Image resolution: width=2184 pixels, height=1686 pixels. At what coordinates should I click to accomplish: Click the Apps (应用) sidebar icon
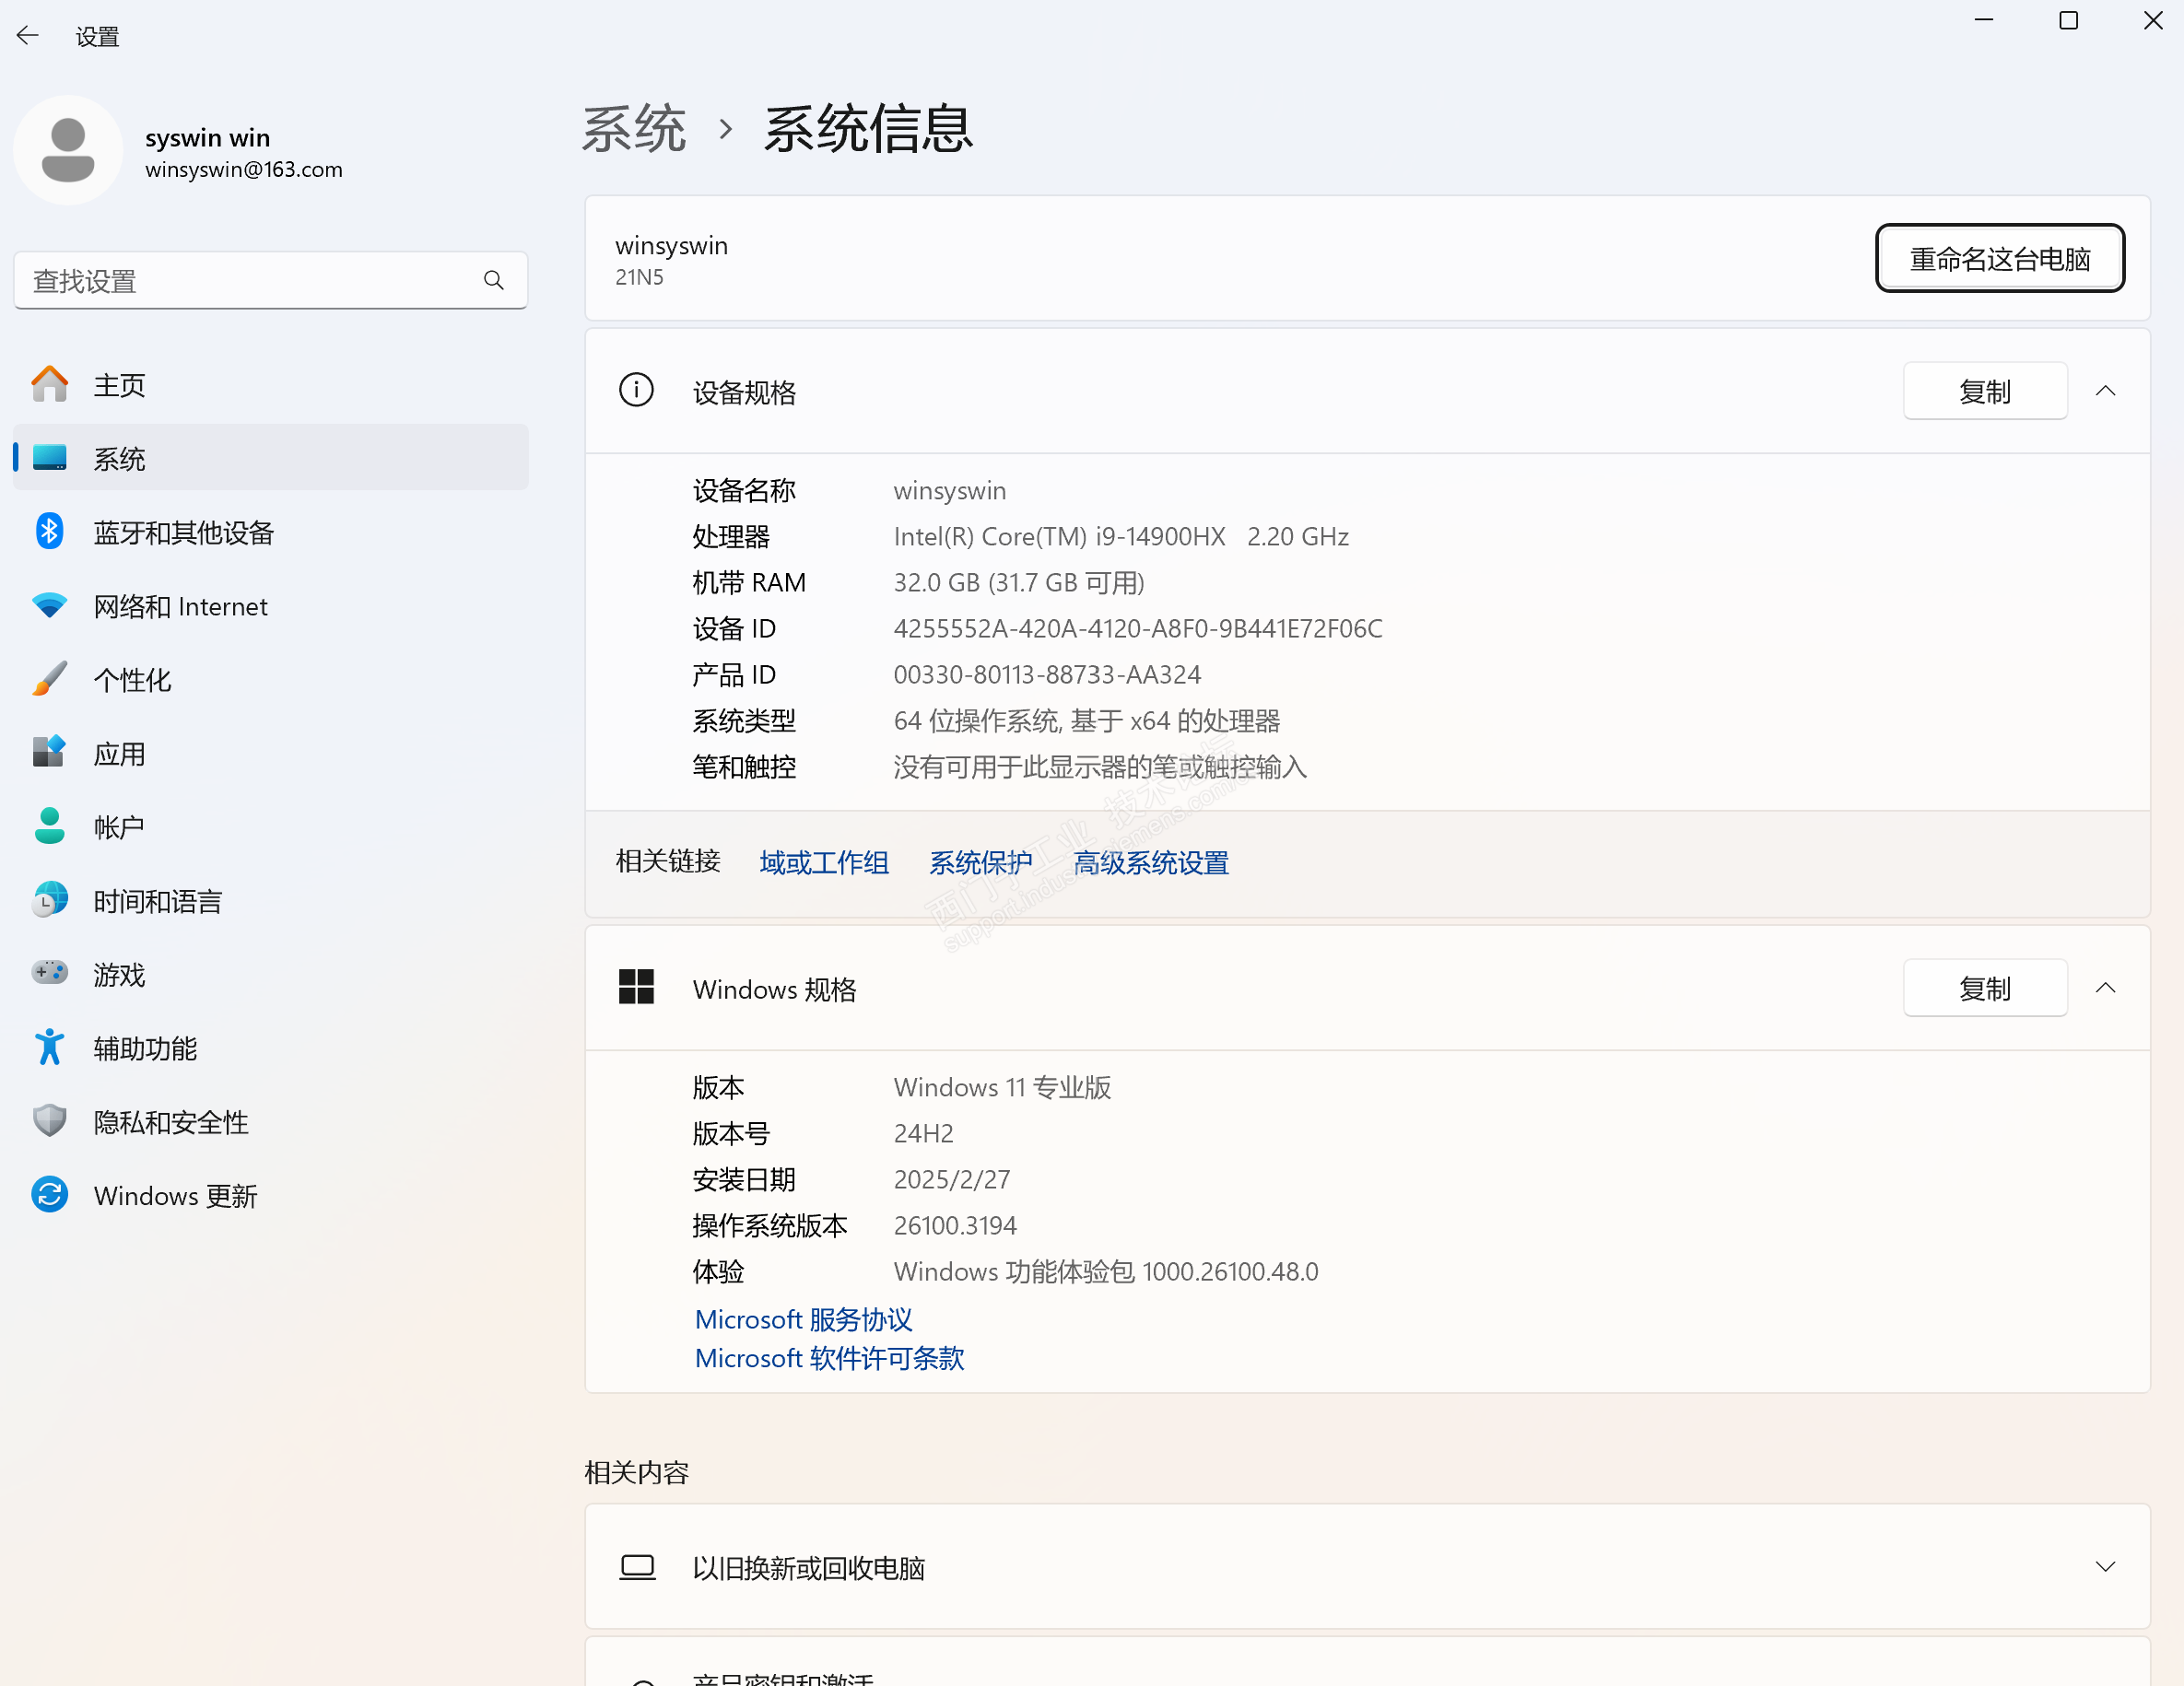coord(49,753)
